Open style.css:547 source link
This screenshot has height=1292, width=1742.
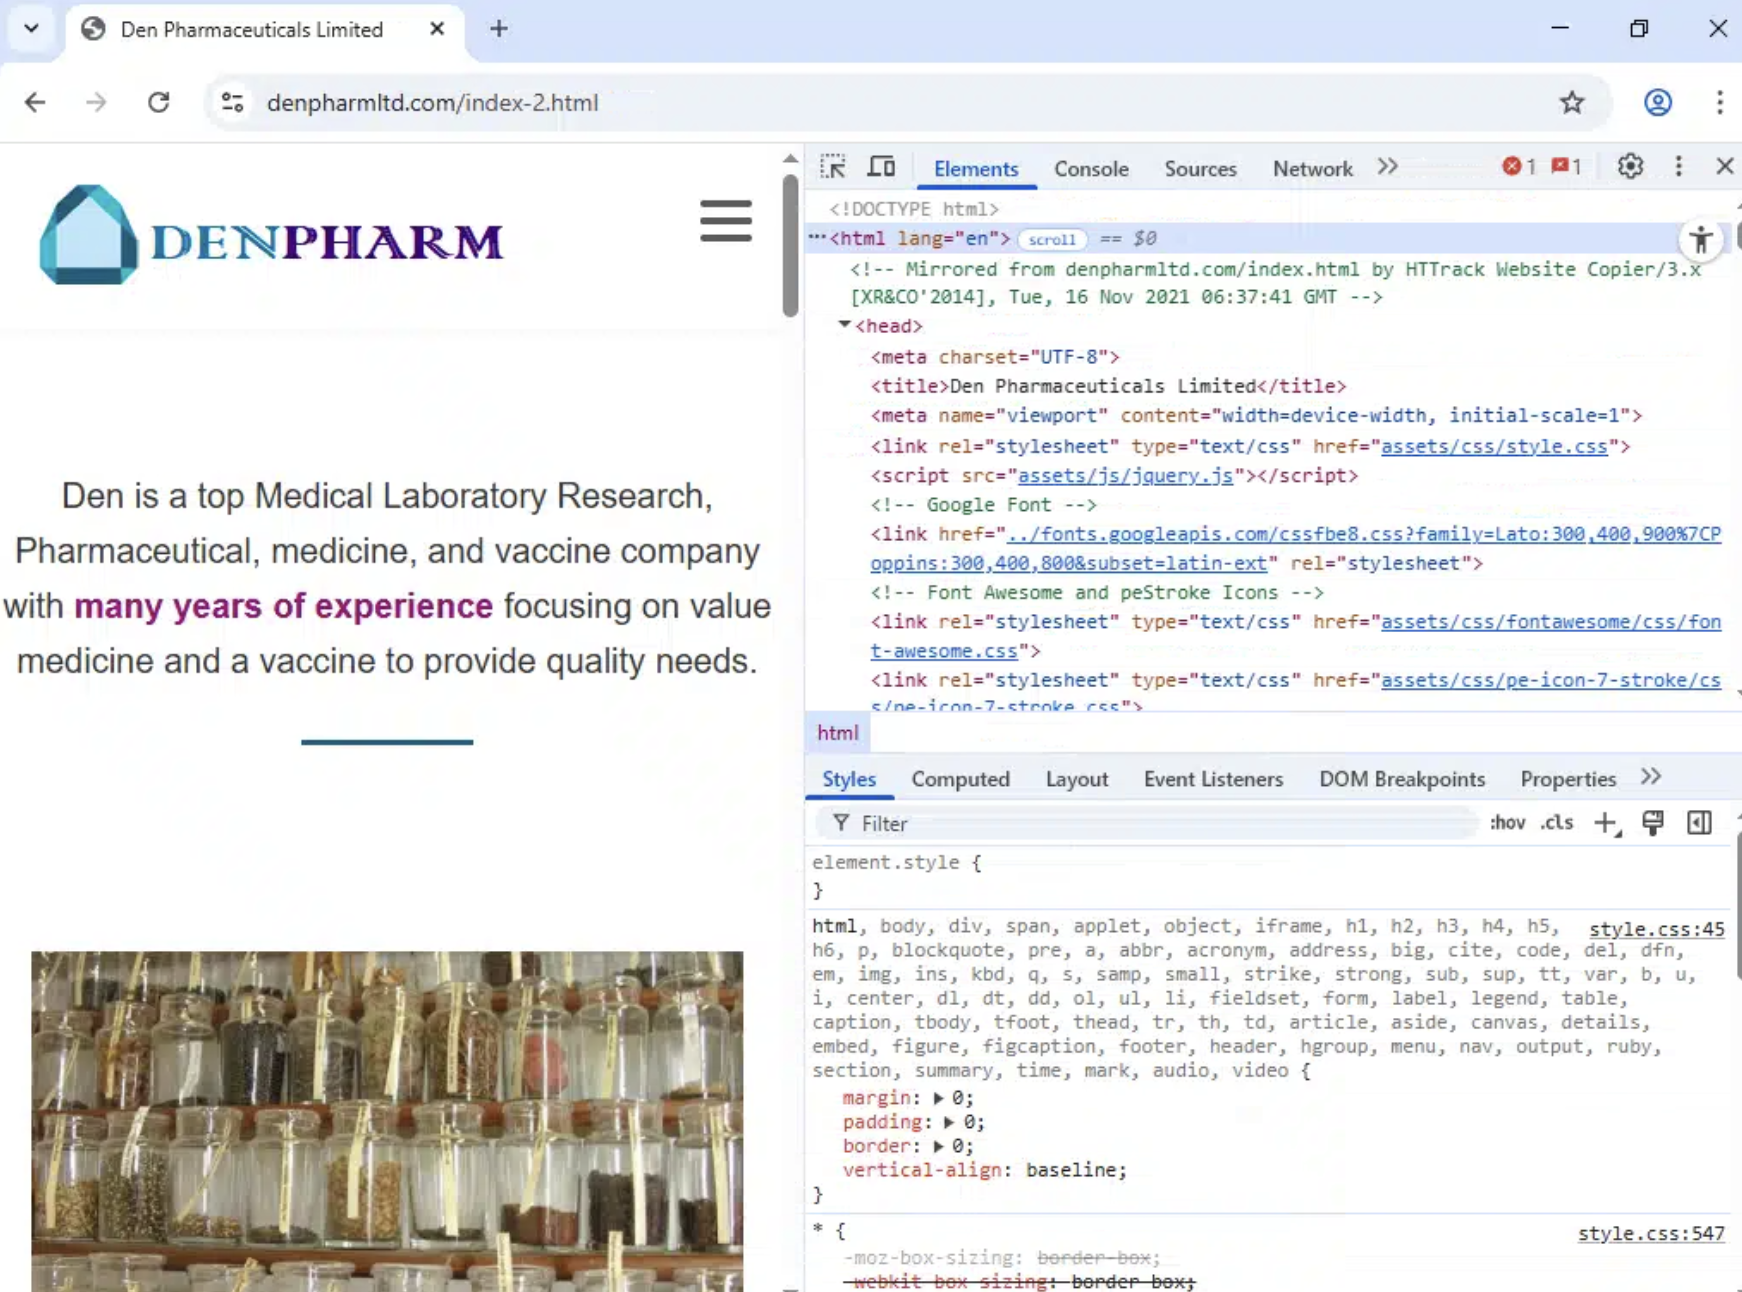click(x=1651, y=1233)
